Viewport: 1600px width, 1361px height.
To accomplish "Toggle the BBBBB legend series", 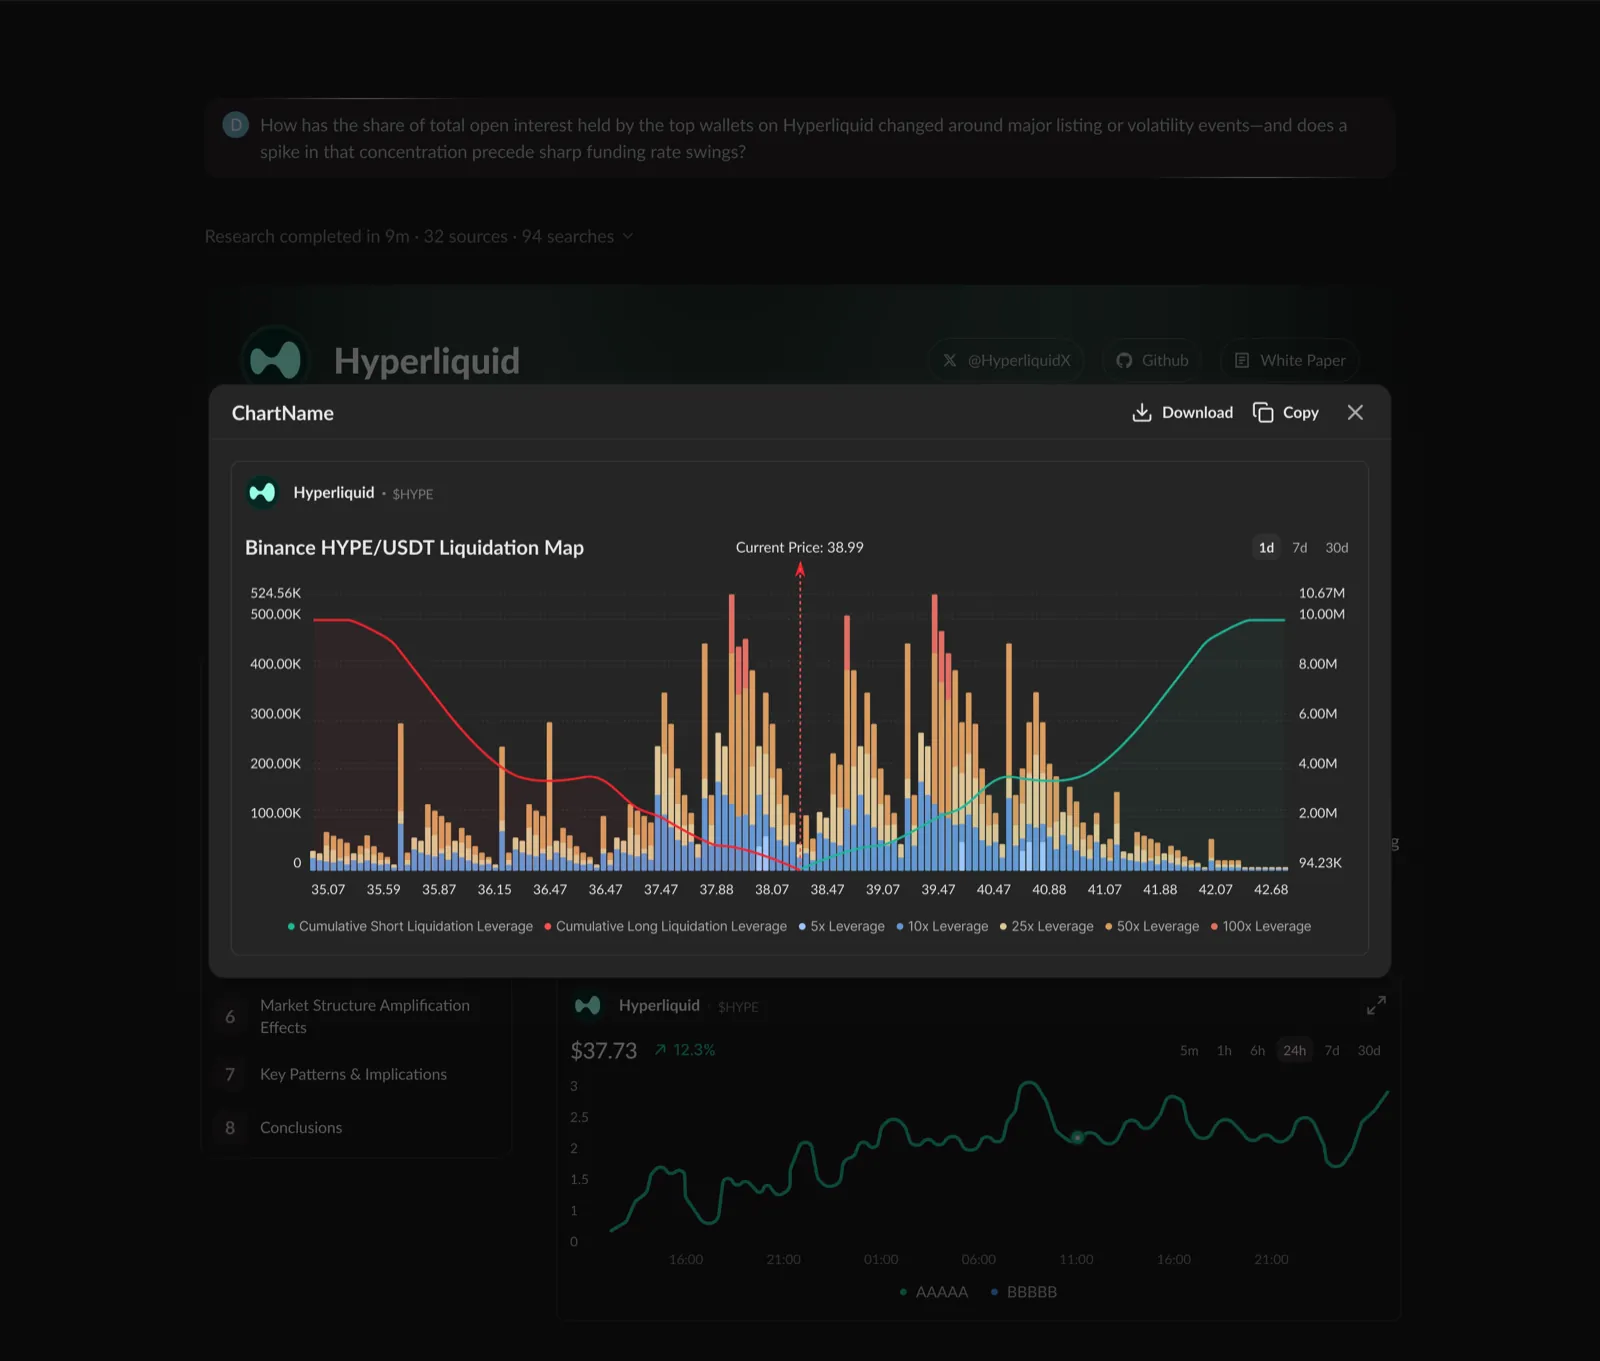I will pyautogui.click(x=1024, y=1293).
